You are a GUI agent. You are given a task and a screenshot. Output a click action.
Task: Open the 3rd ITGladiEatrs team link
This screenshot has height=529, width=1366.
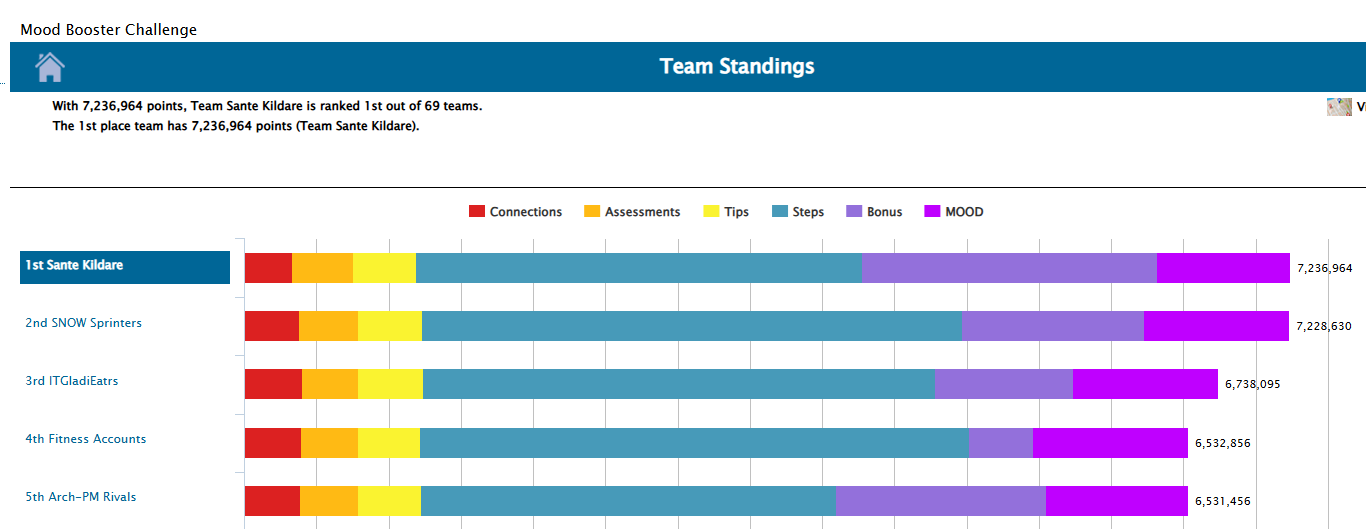(72, 381)
